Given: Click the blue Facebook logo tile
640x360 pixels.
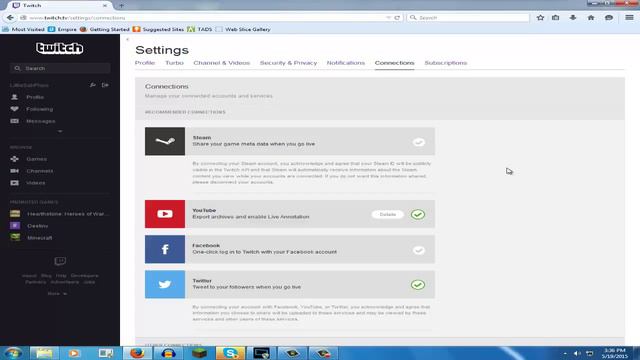Looking at the screenshot, I should coord(165,249).
